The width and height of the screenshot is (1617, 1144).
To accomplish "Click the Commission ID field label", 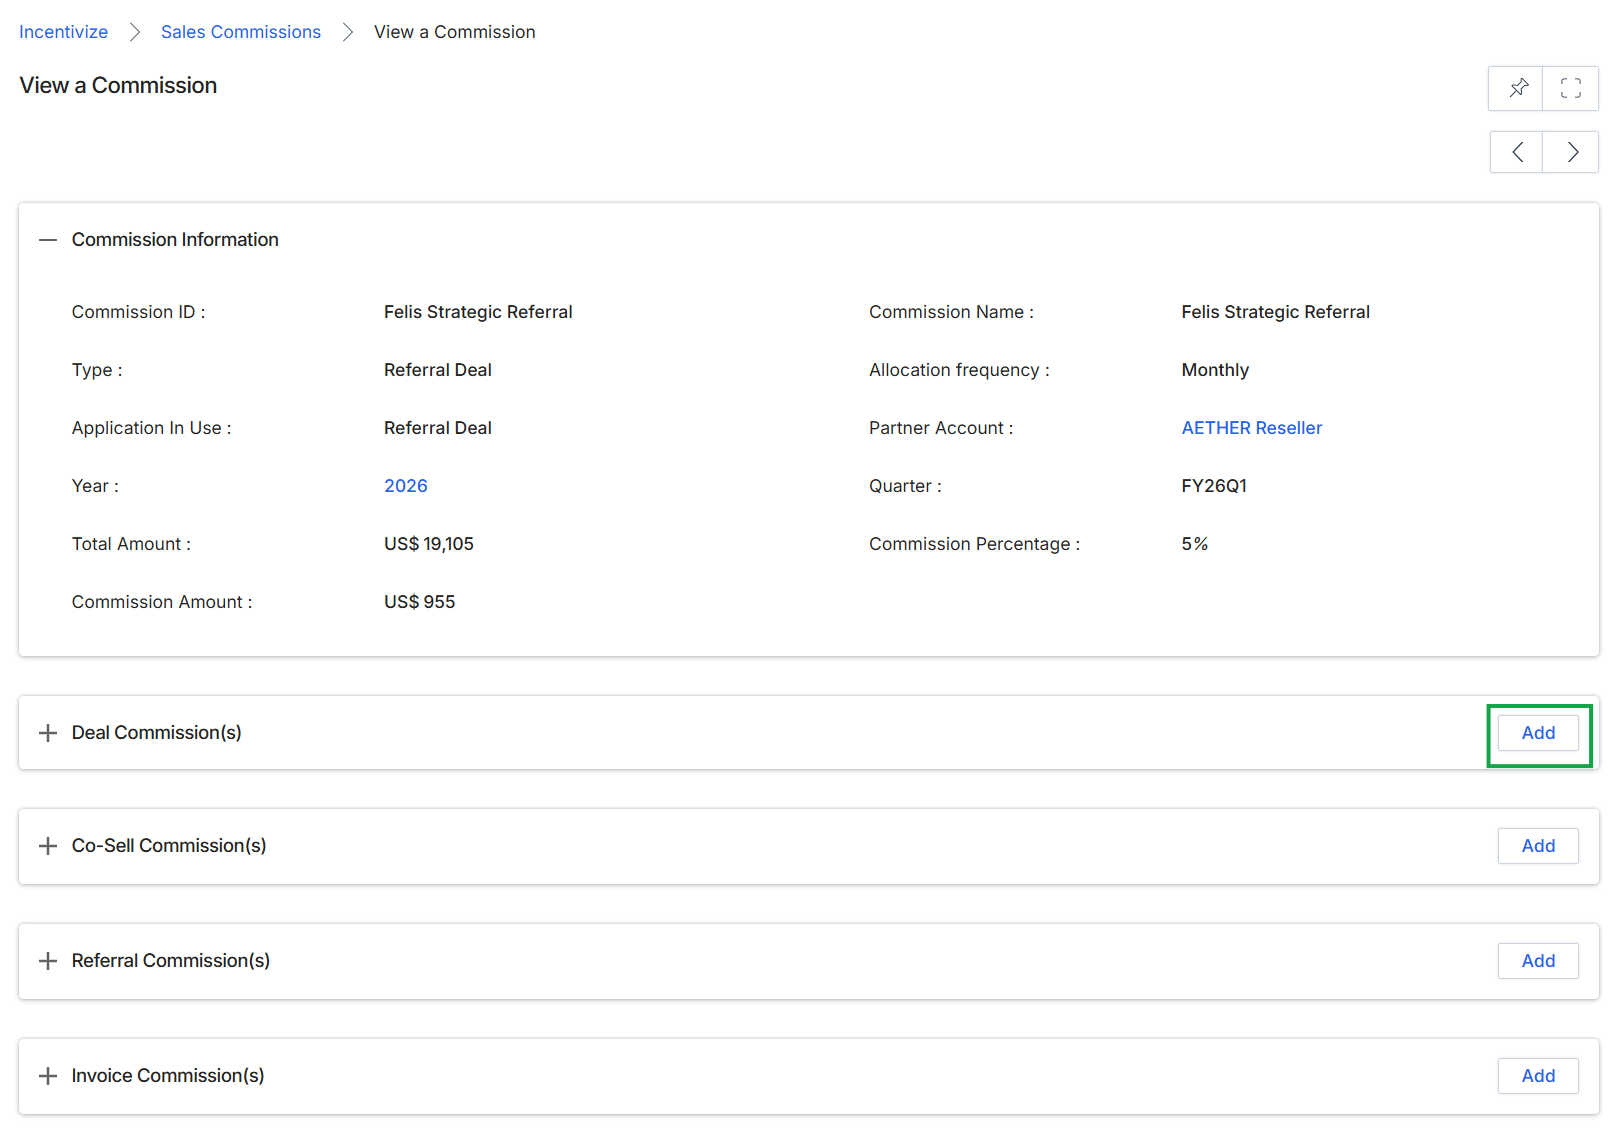I will point(138,312).
